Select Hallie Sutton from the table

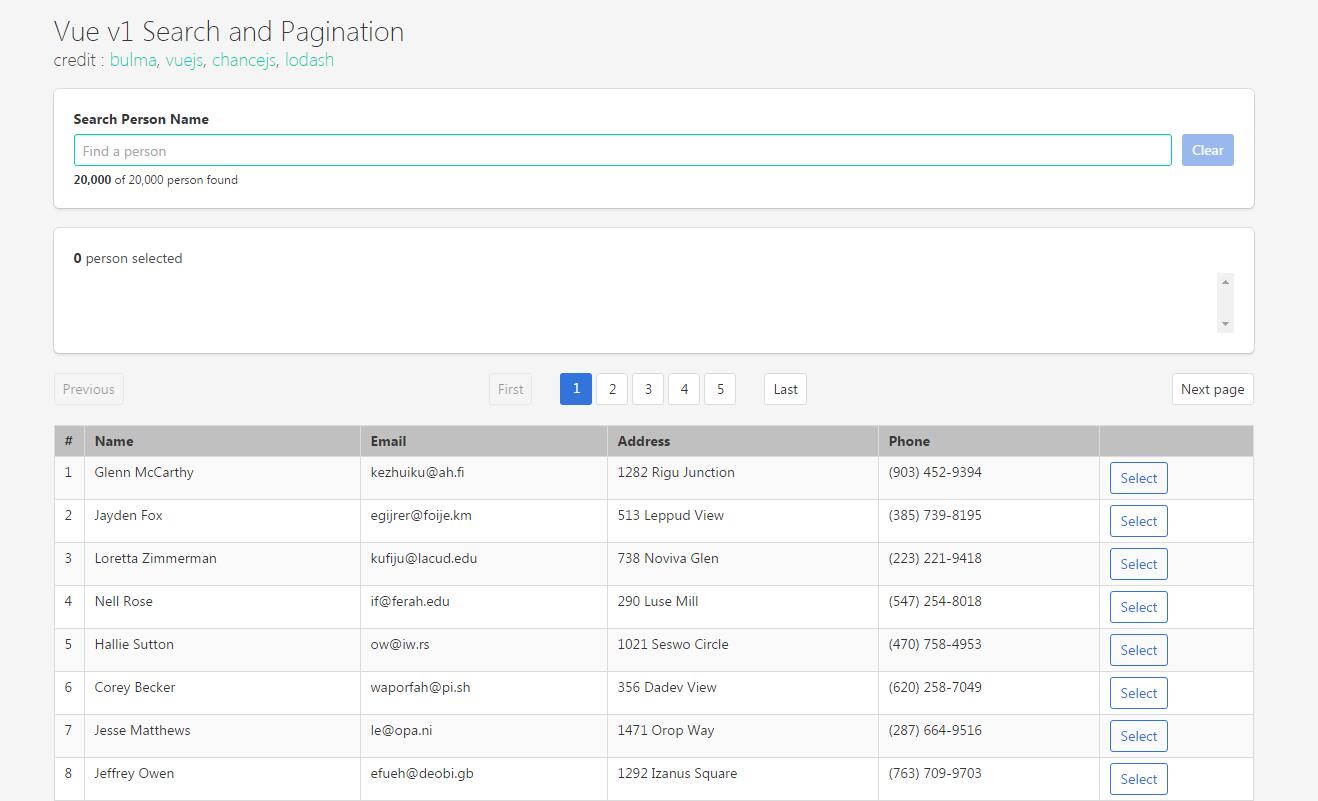pos(1138,649)
